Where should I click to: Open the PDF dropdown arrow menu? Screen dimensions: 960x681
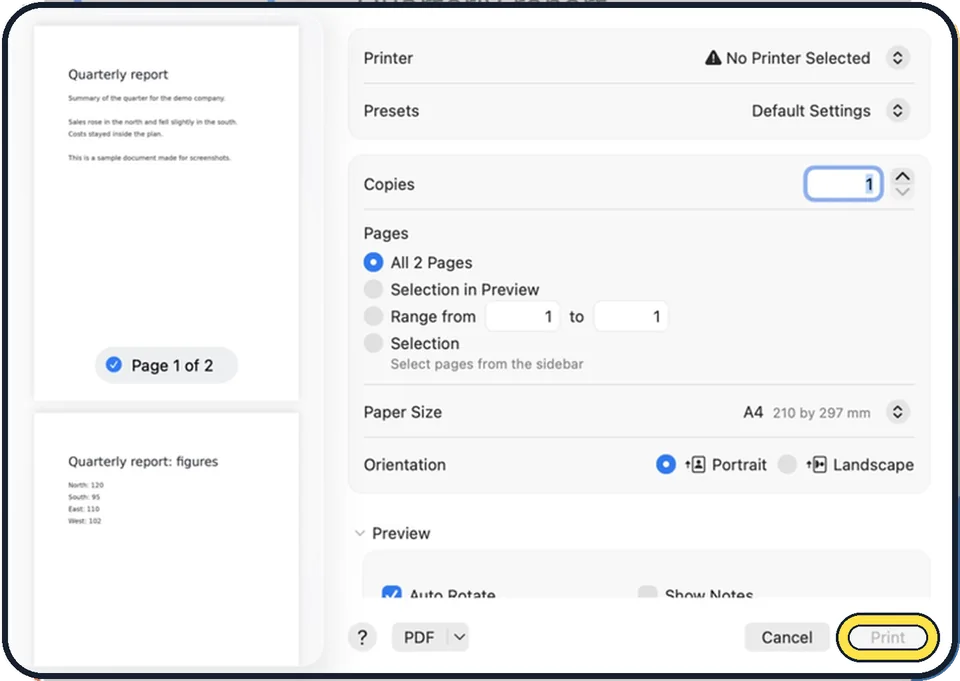[x=459, y=638]
